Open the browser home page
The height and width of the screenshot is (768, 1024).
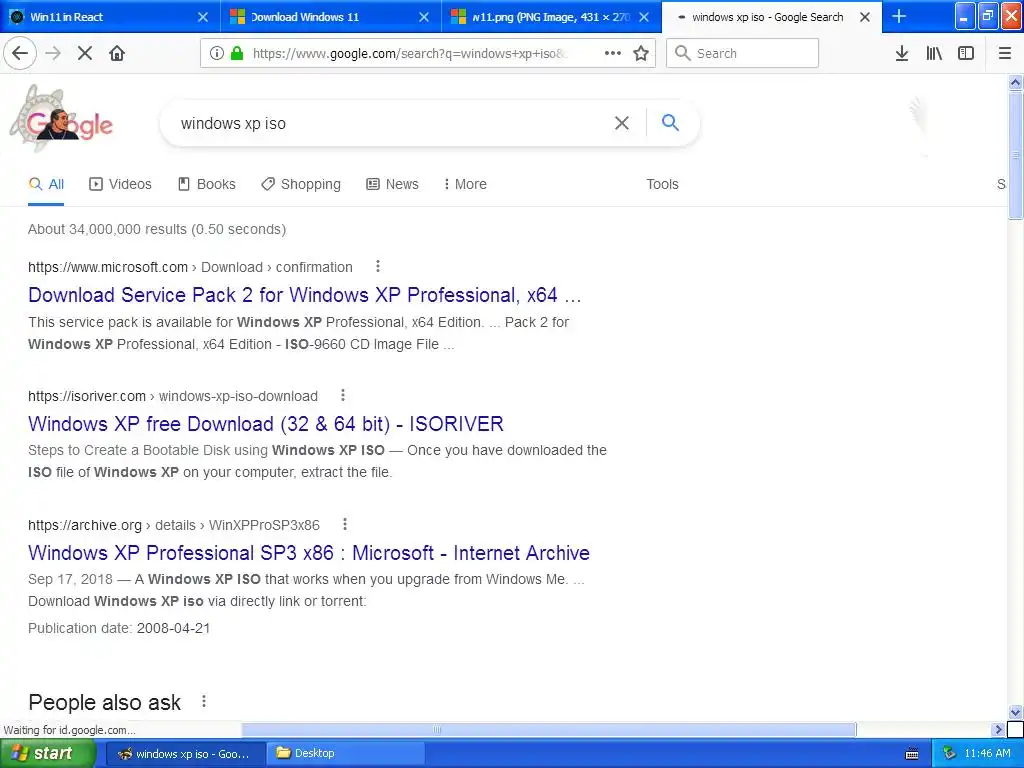117,54
